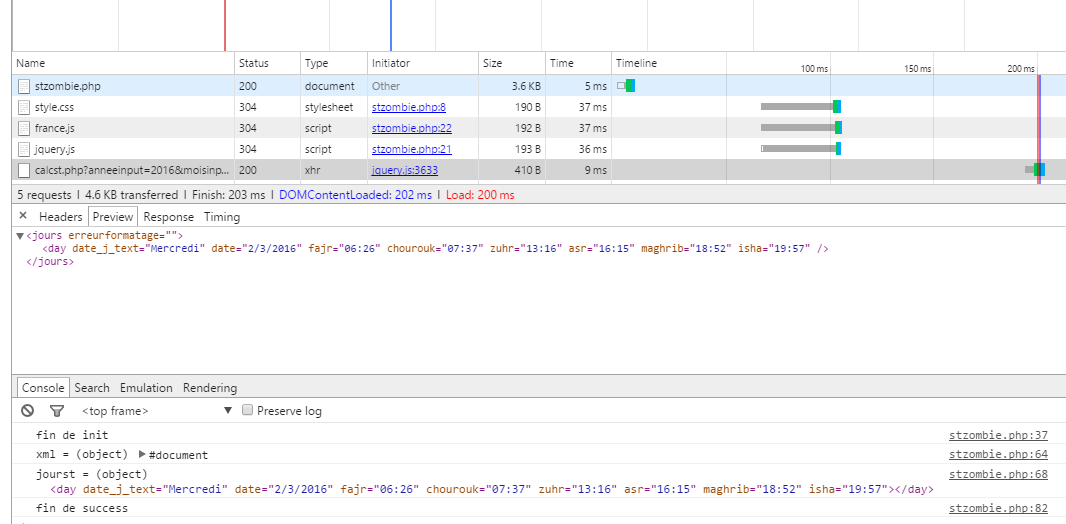The width and height of the screenshot is (1066, 524).
Task: Click the clear console icon
Action: (27, 411)
